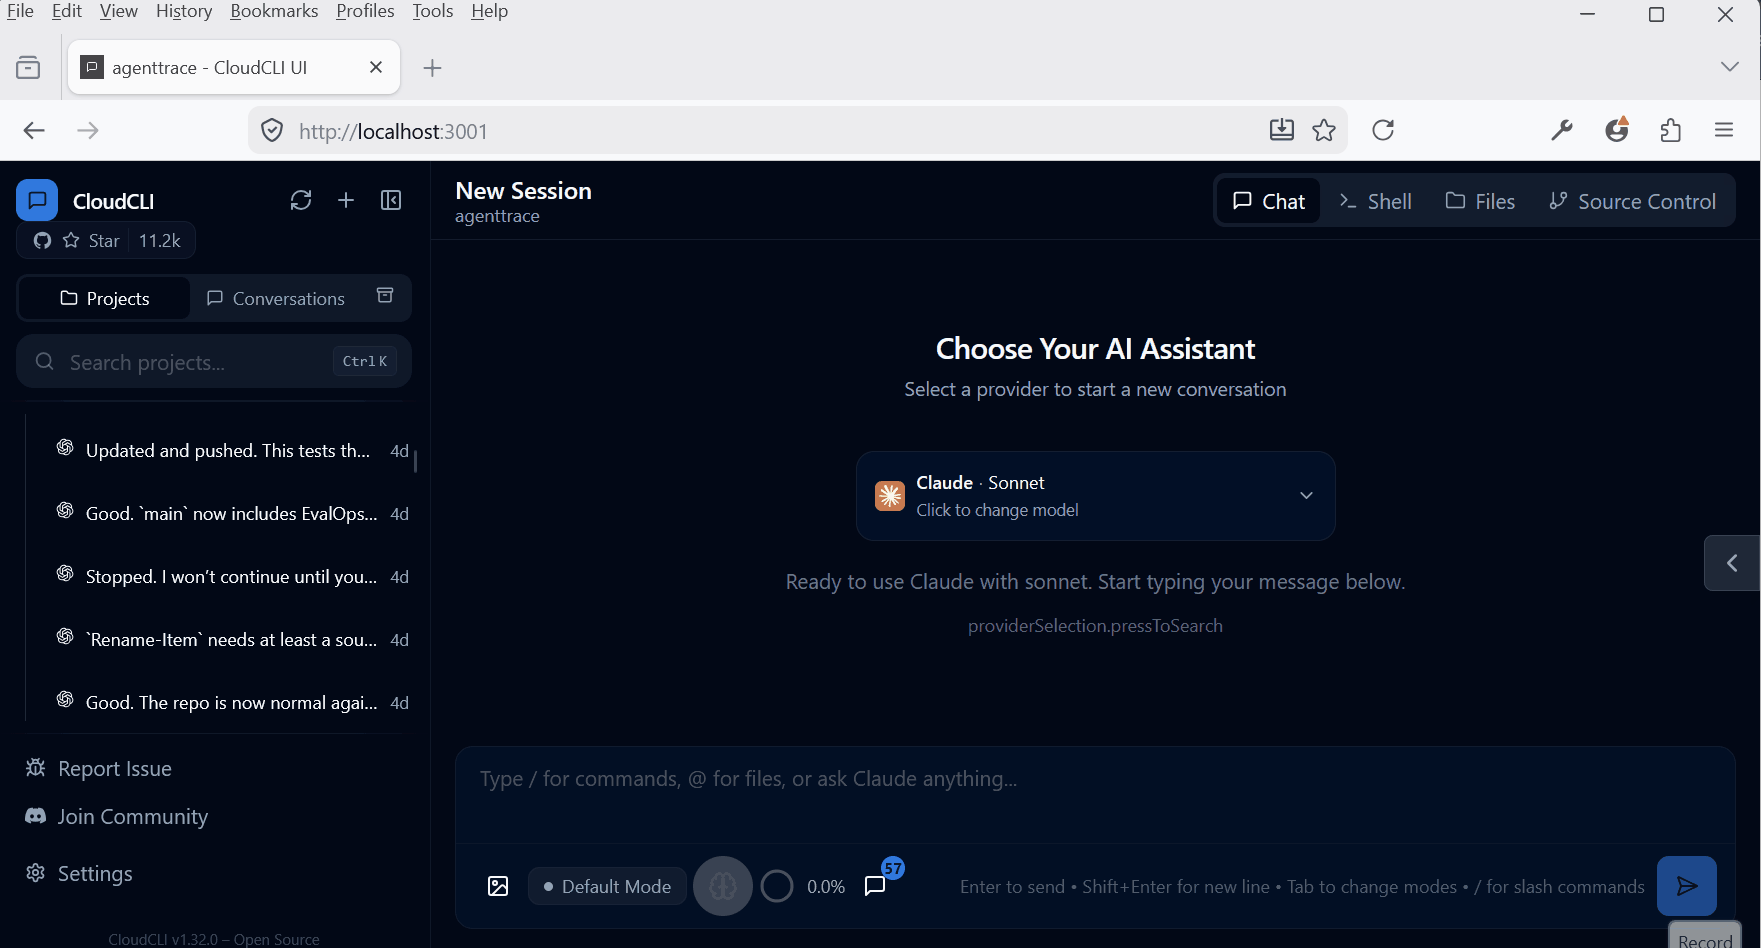Close the agenttrace CloudCLI UI tab

pyautogui.click(x=376, y=67)
